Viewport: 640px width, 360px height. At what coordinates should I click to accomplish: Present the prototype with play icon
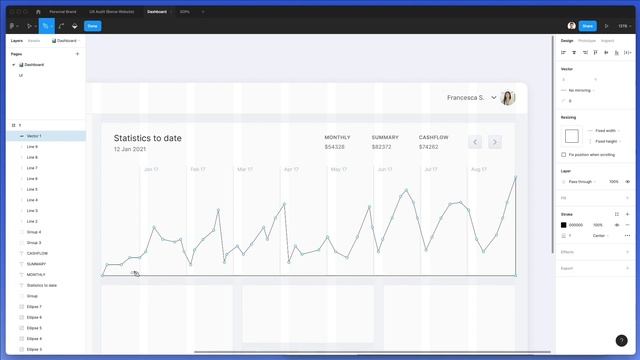[x=607, y=26]
